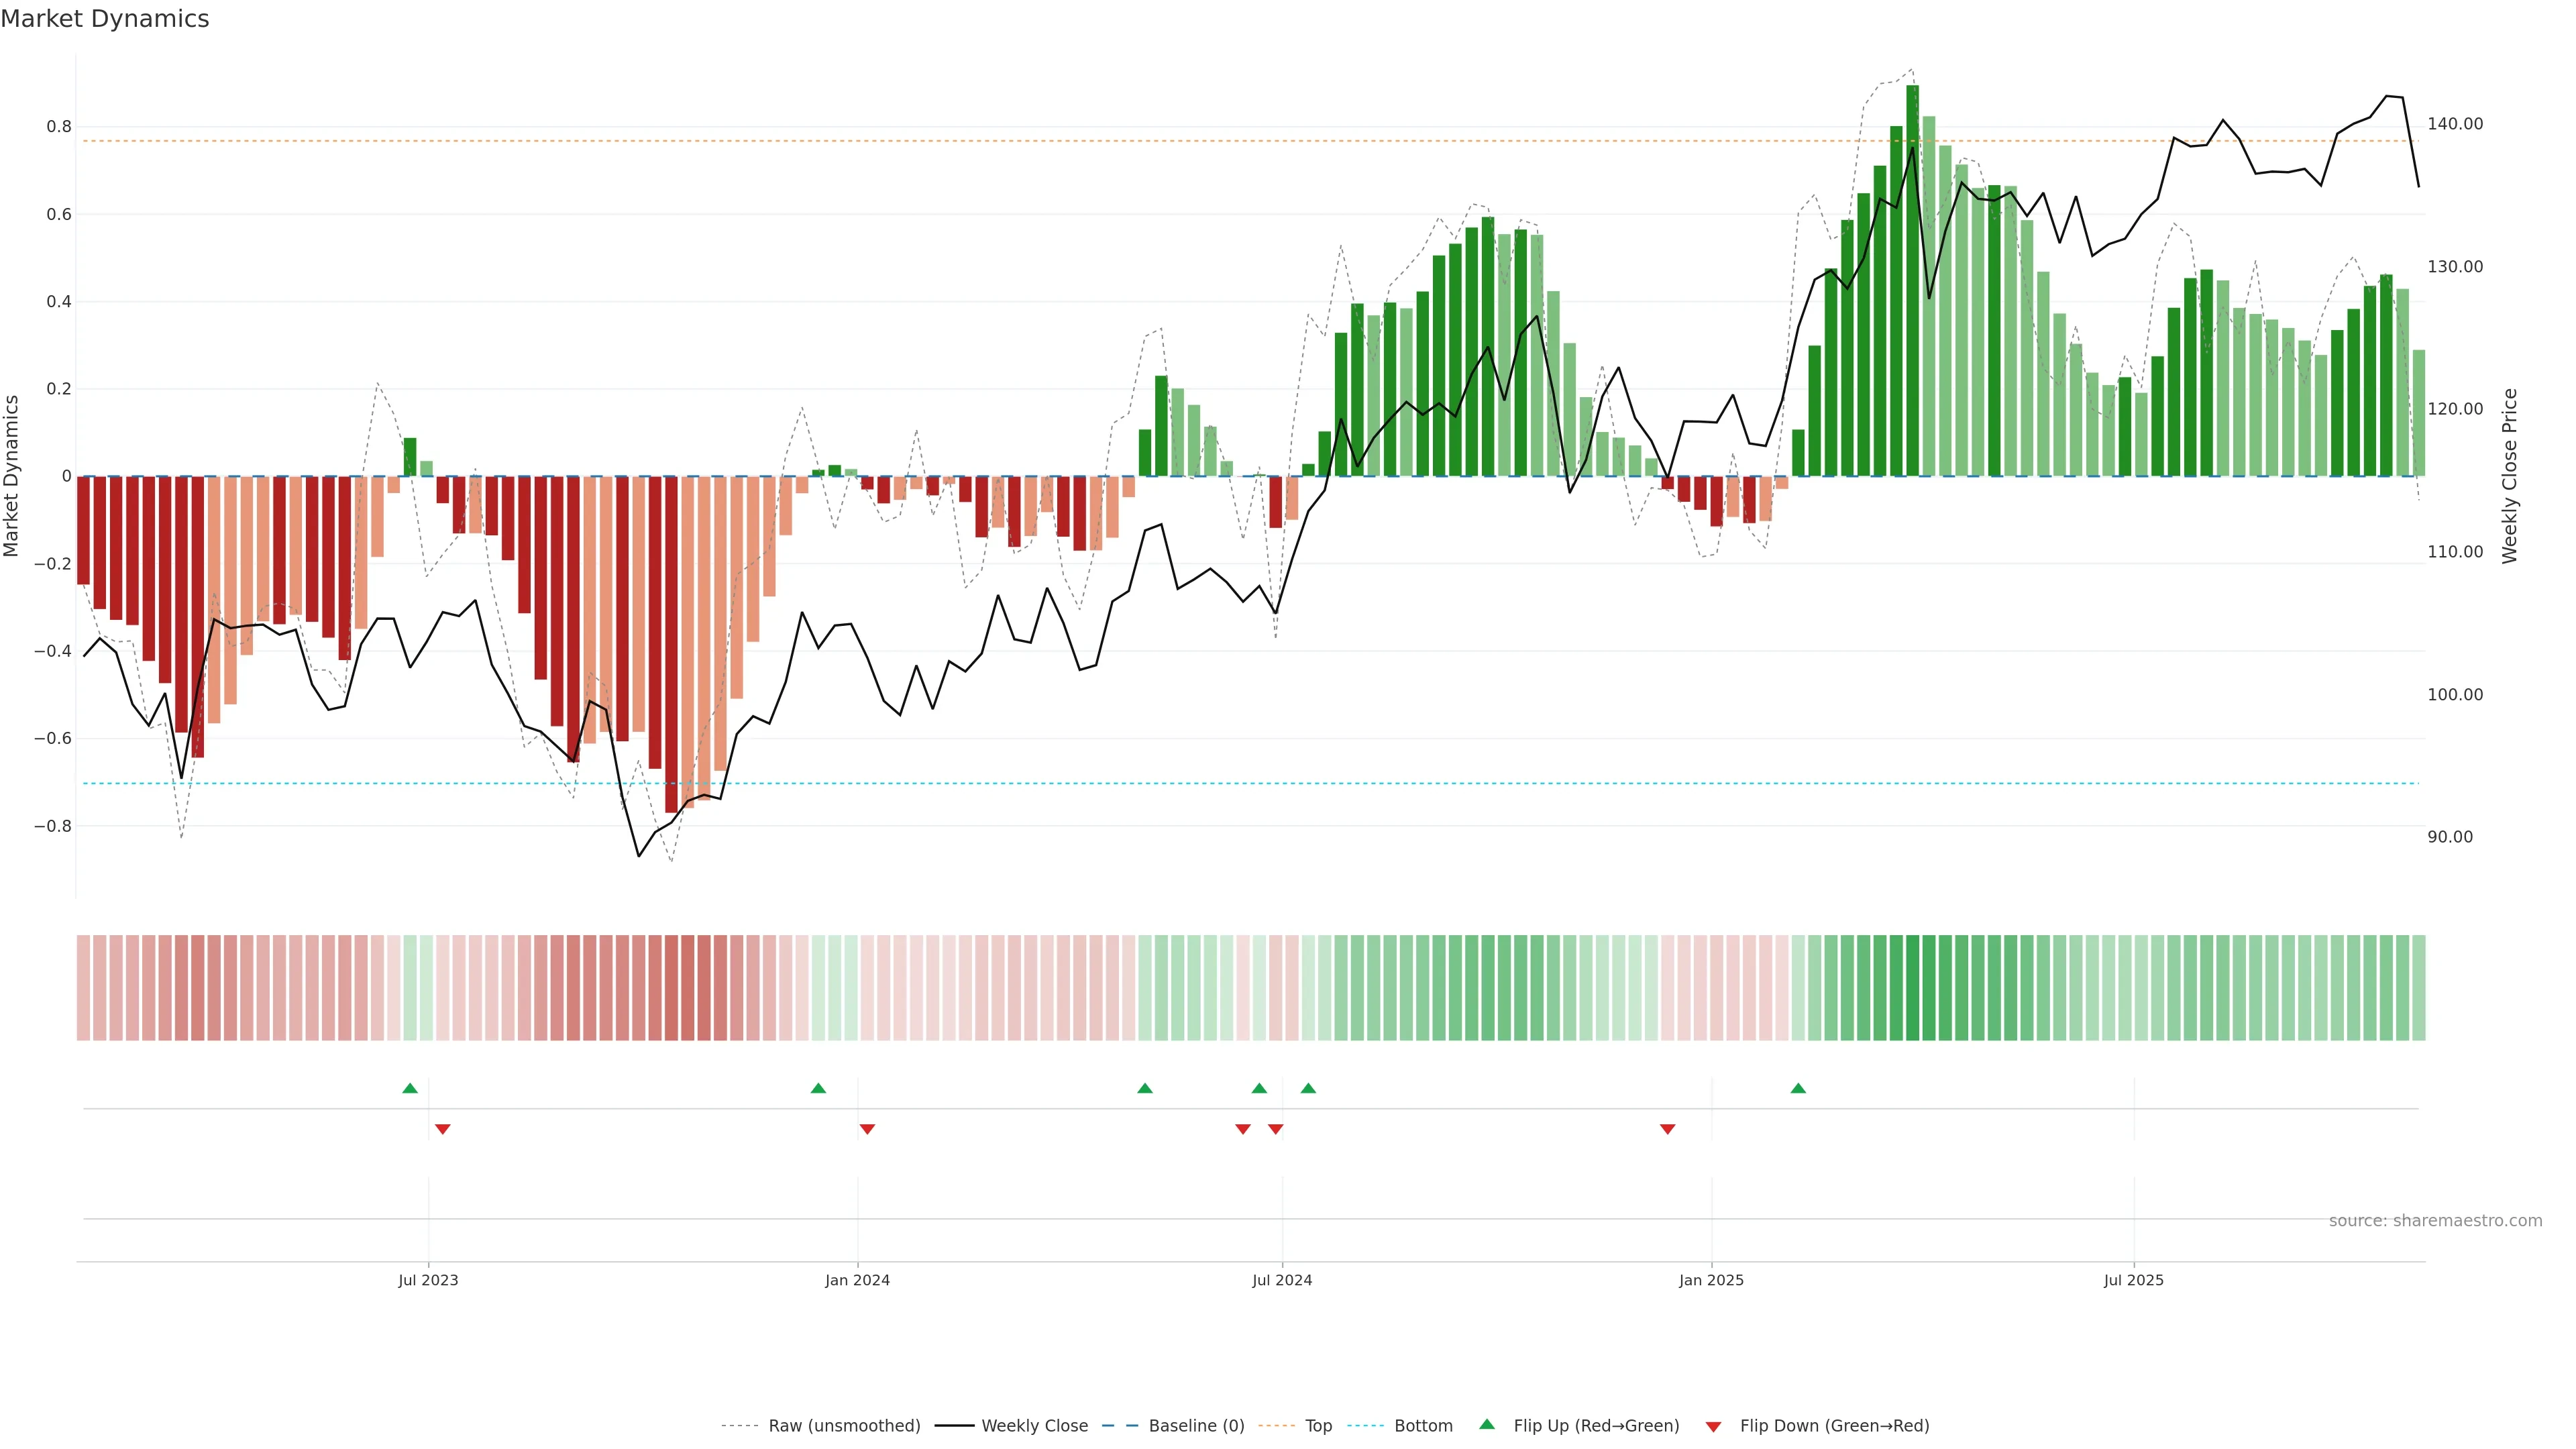
Task: Click the red flip-down marker before Jan 2025
Action: pos(1667,1129)
